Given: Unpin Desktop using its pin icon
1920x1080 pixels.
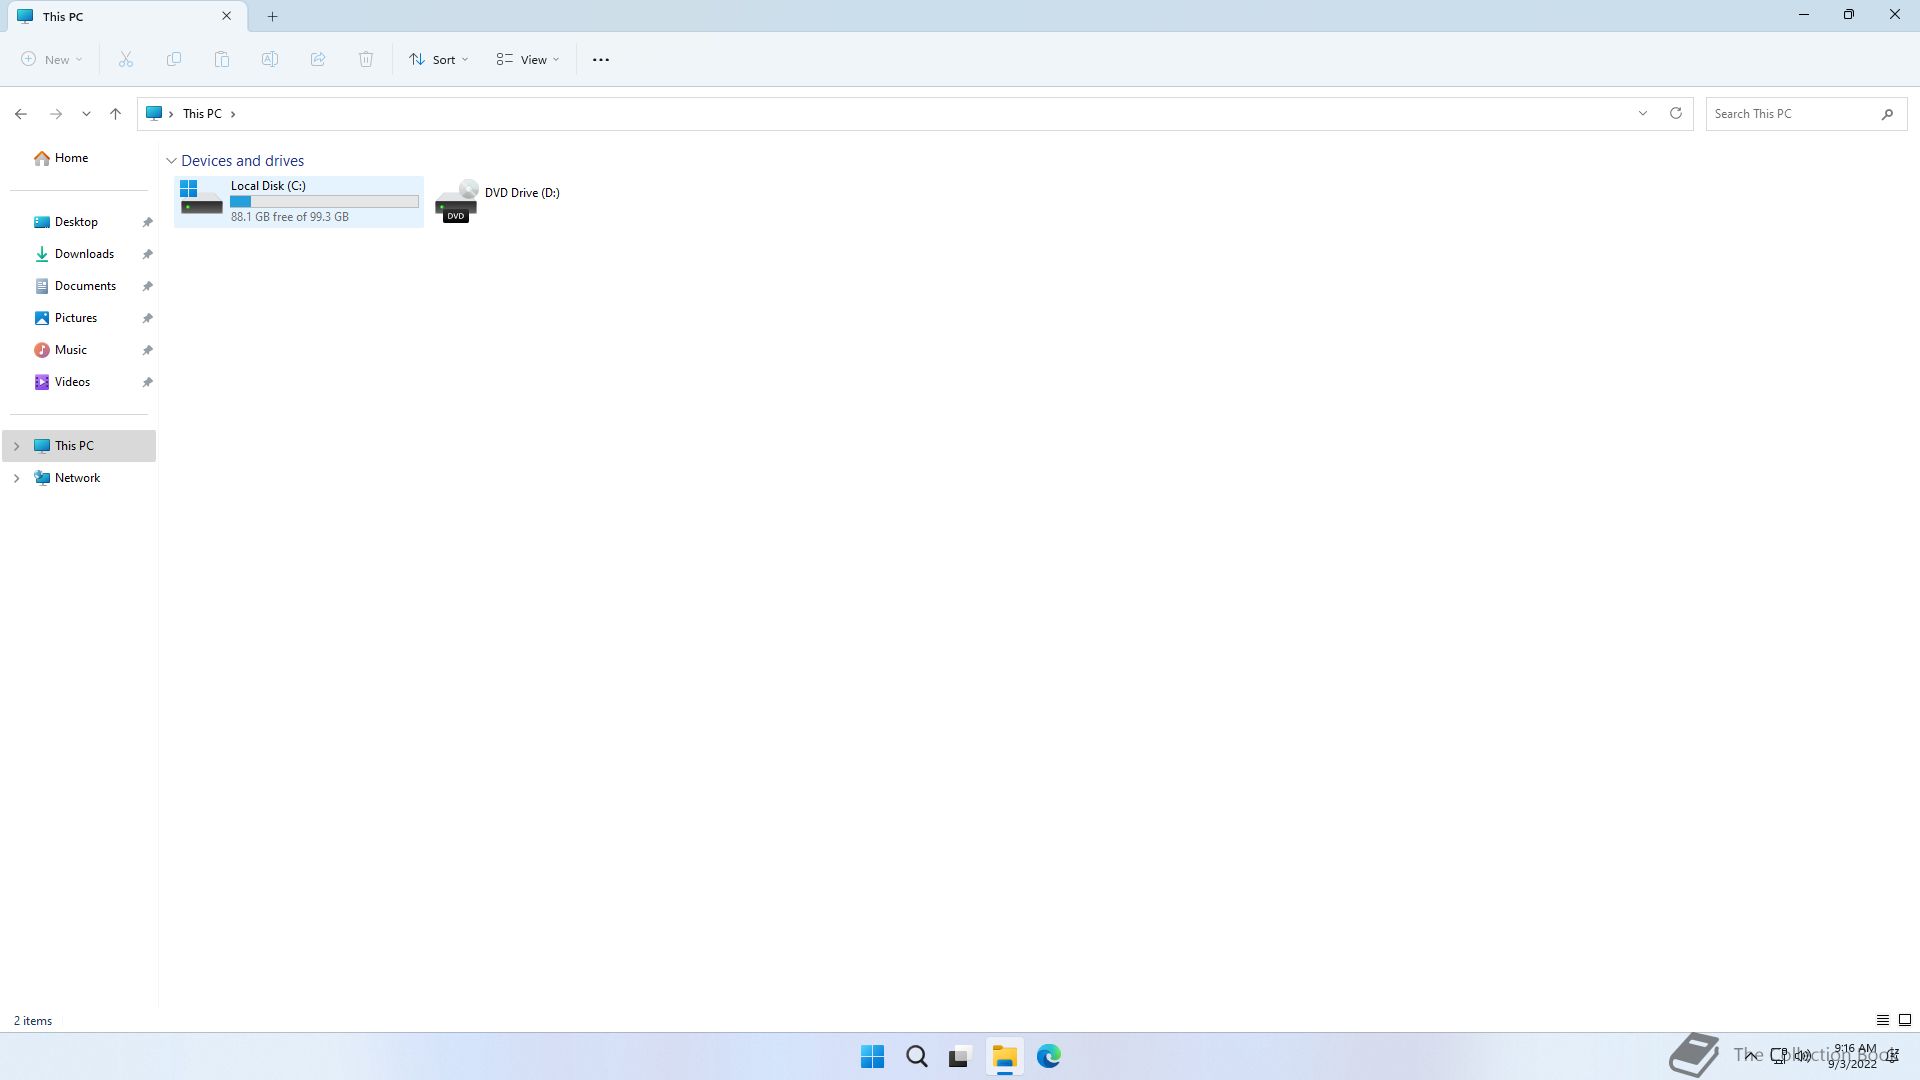Looking at the screenshot, I should point(147,222).
